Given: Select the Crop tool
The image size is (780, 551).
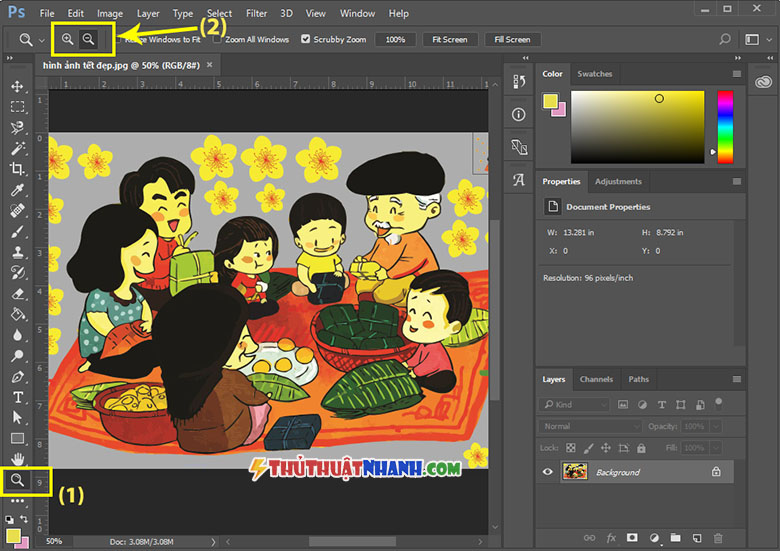Looking at the screenshot, I should (x=17, y=169).
